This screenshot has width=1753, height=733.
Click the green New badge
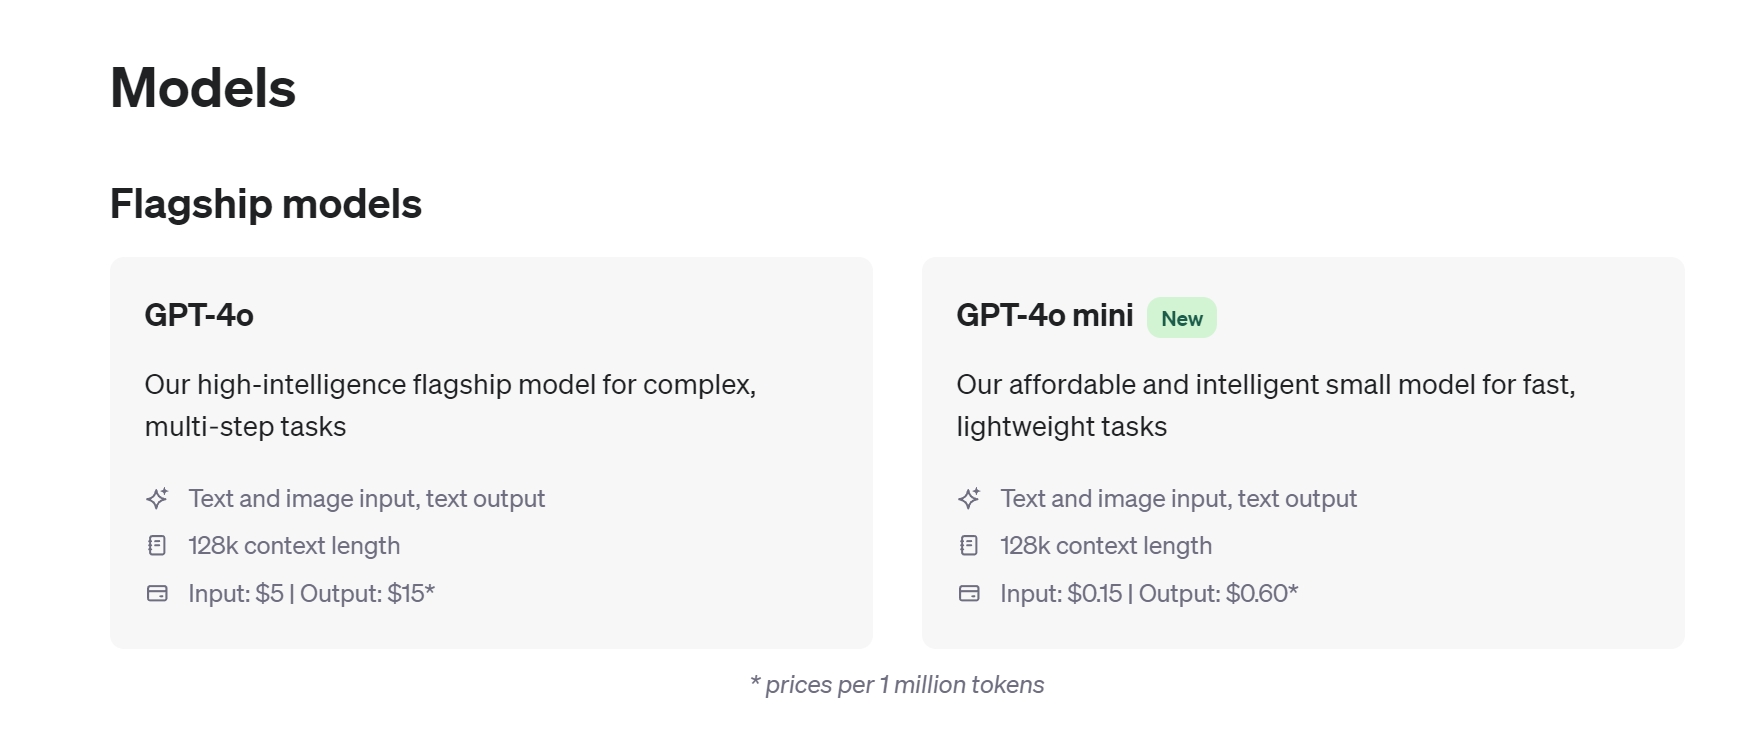point(1181,318)
